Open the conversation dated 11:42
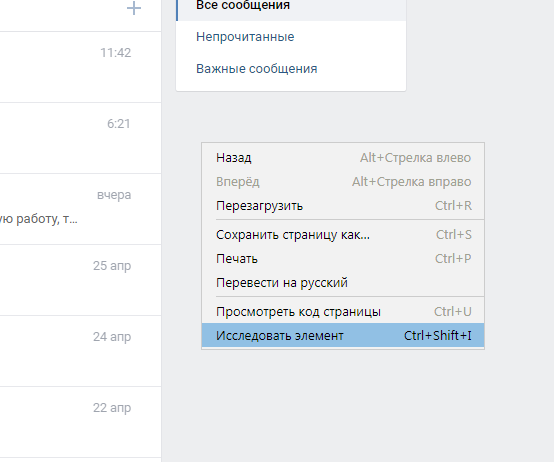This screenshot has width=554, height=462. (x=81, y=67)
